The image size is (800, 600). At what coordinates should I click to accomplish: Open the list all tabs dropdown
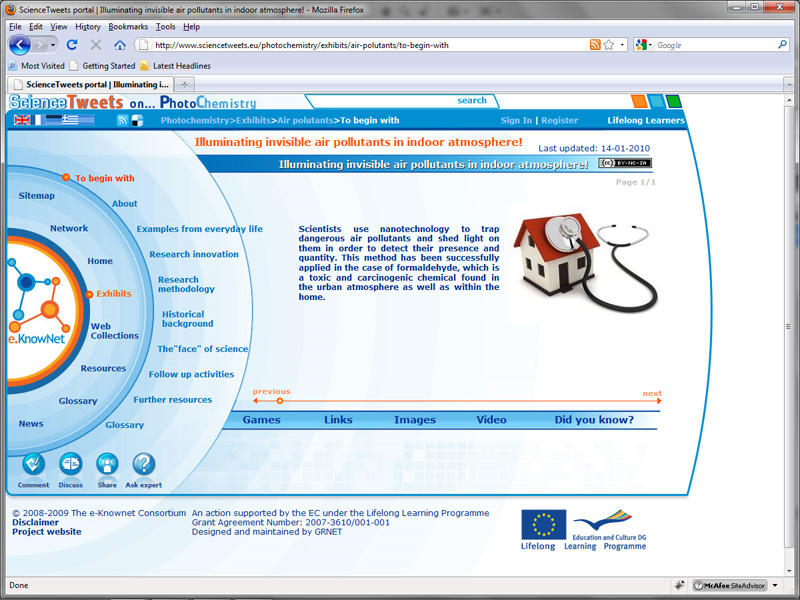point(789,84)
